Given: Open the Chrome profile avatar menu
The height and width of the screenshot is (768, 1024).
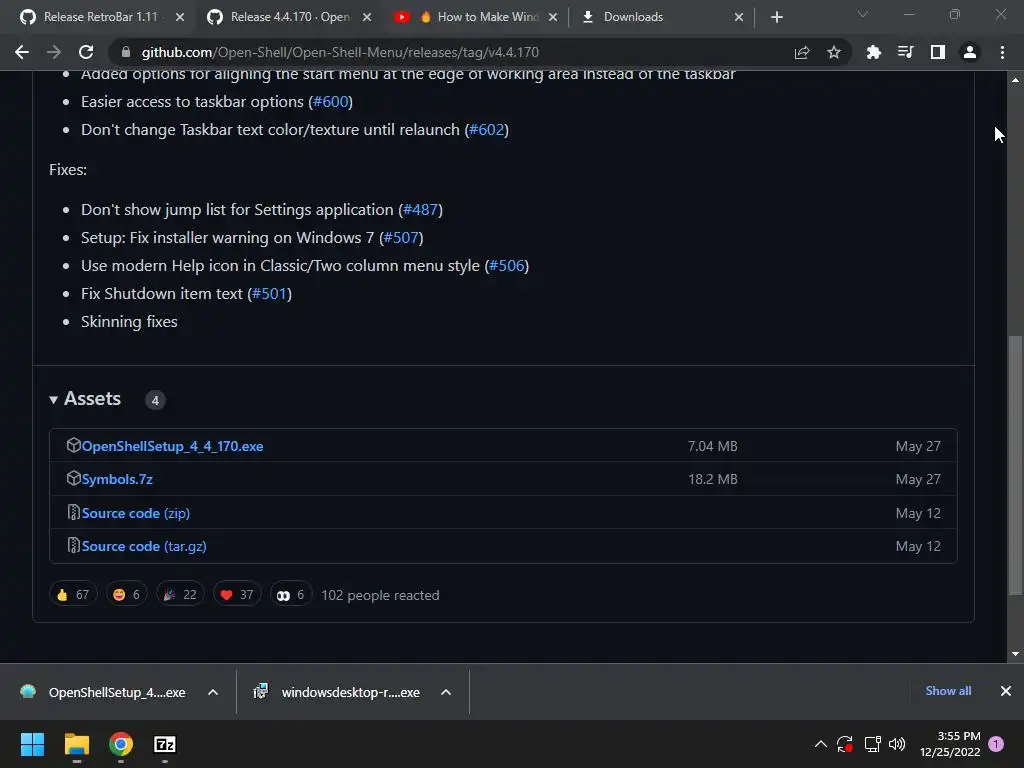Looking at the screenshot, I should click(x=970, y=52).
